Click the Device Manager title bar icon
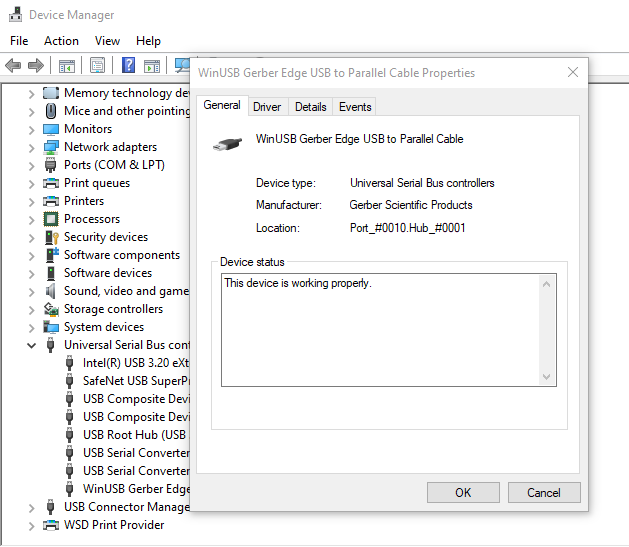This screenshot has width=629, height=547. pos(16,14)
